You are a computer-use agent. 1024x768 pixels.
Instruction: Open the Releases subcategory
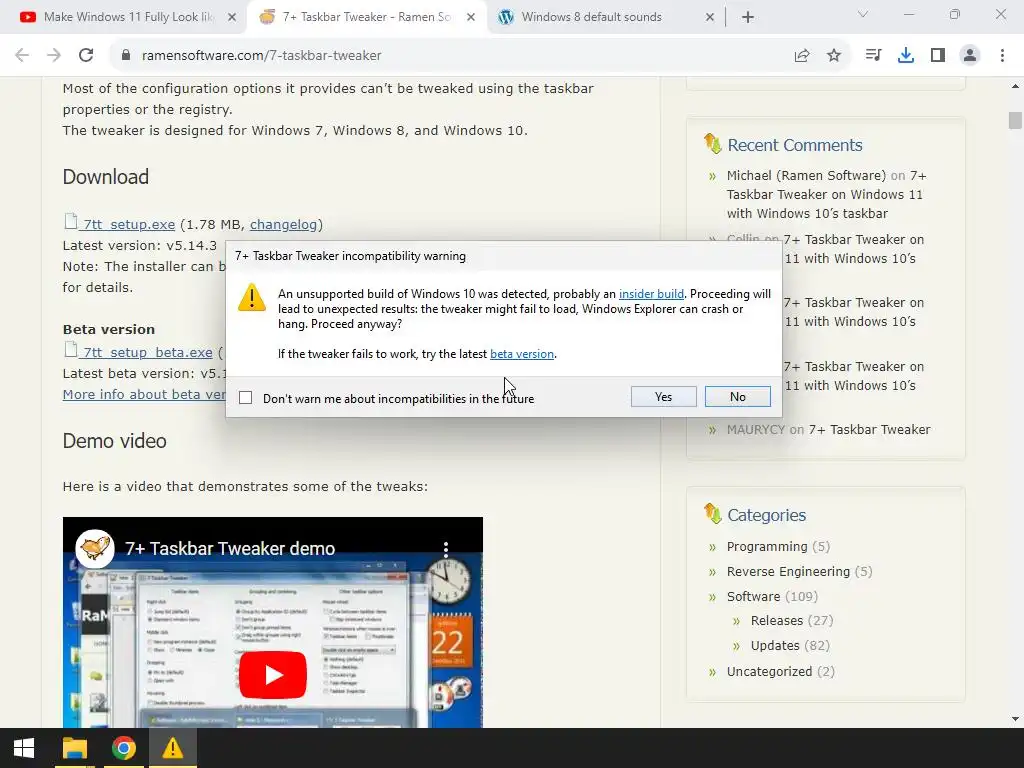[776, 620]
